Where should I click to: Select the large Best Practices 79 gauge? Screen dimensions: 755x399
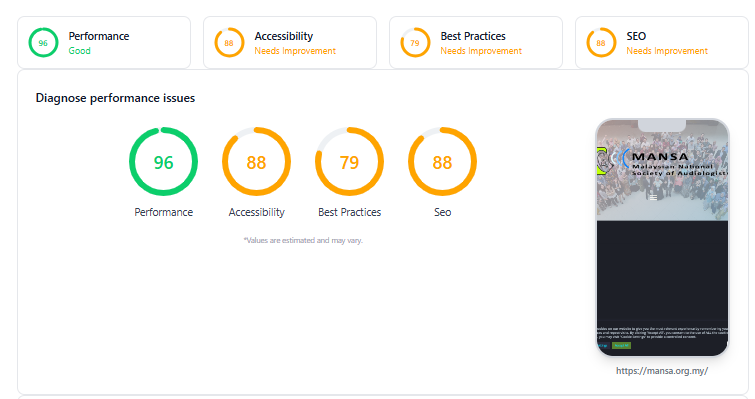pos(349,162)
